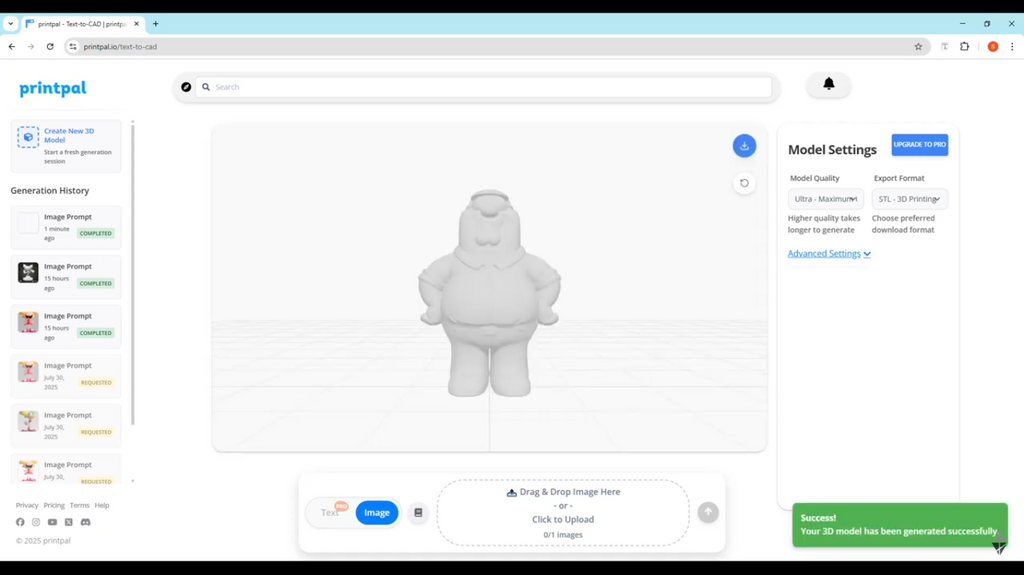
Task: View site information icon in address bar
Action: (73, 46)
